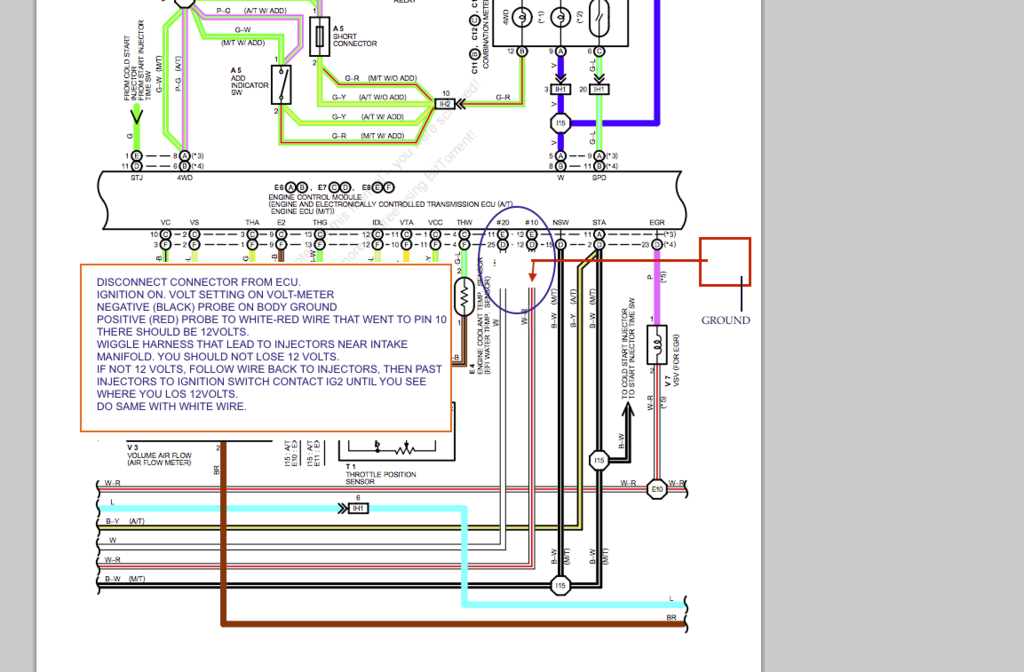Click the 'SHORT CONNECTOR' A5 label

click(x=355, y=40)
